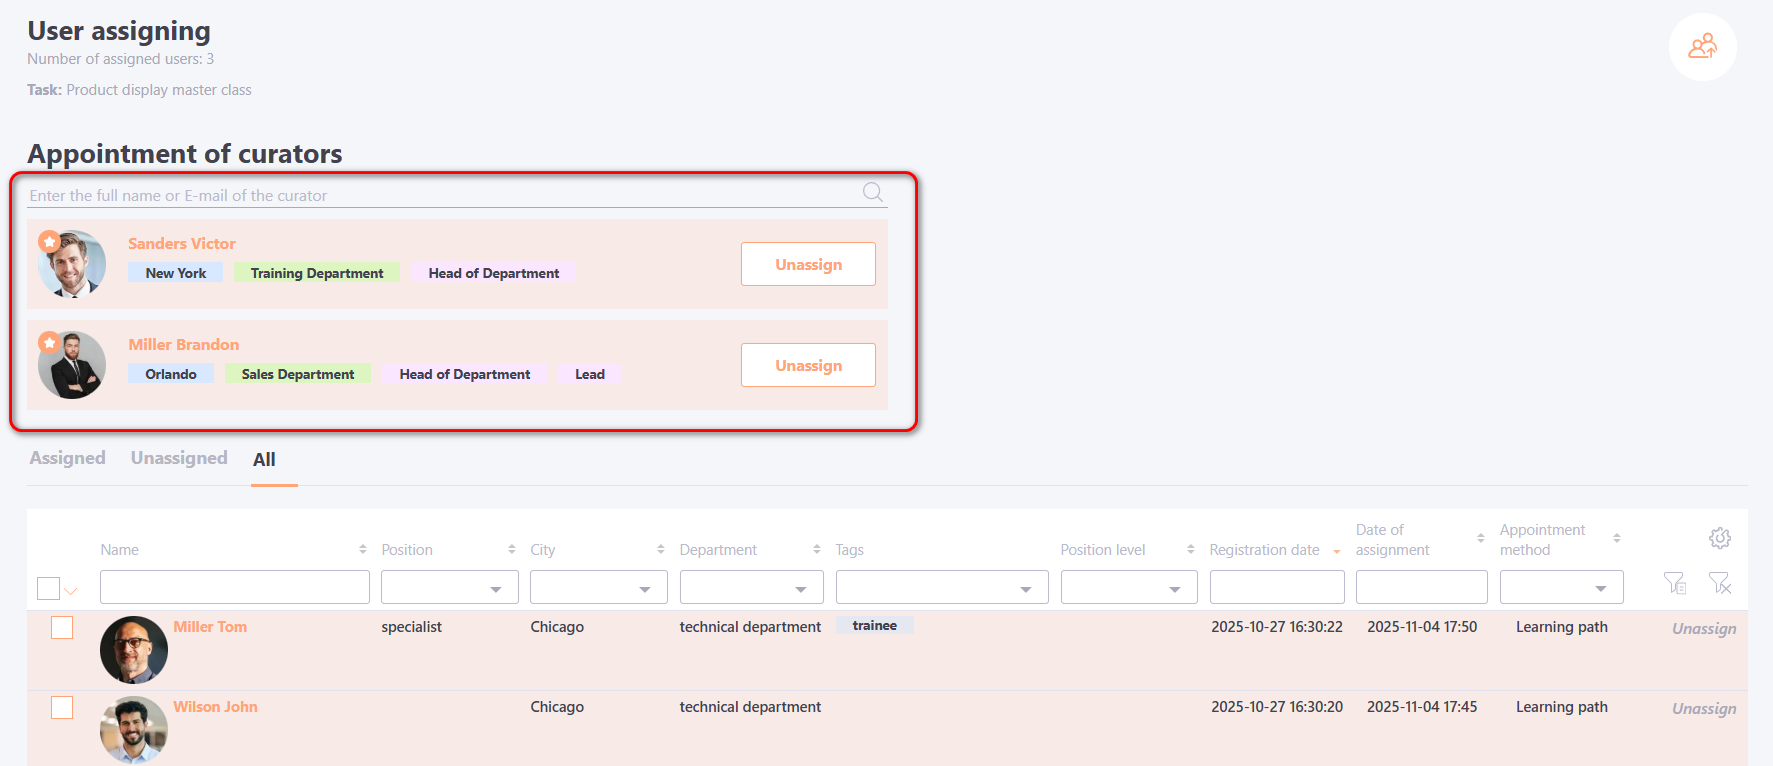Click the curator search magnifier icon

[x=872, y=192]
